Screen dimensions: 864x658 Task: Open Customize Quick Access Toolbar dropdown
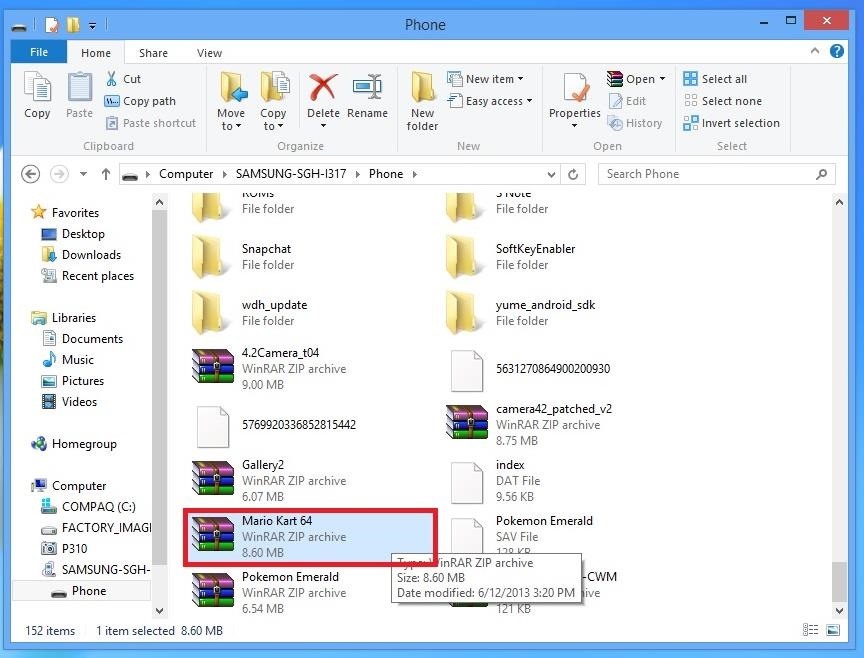point(93,25)
